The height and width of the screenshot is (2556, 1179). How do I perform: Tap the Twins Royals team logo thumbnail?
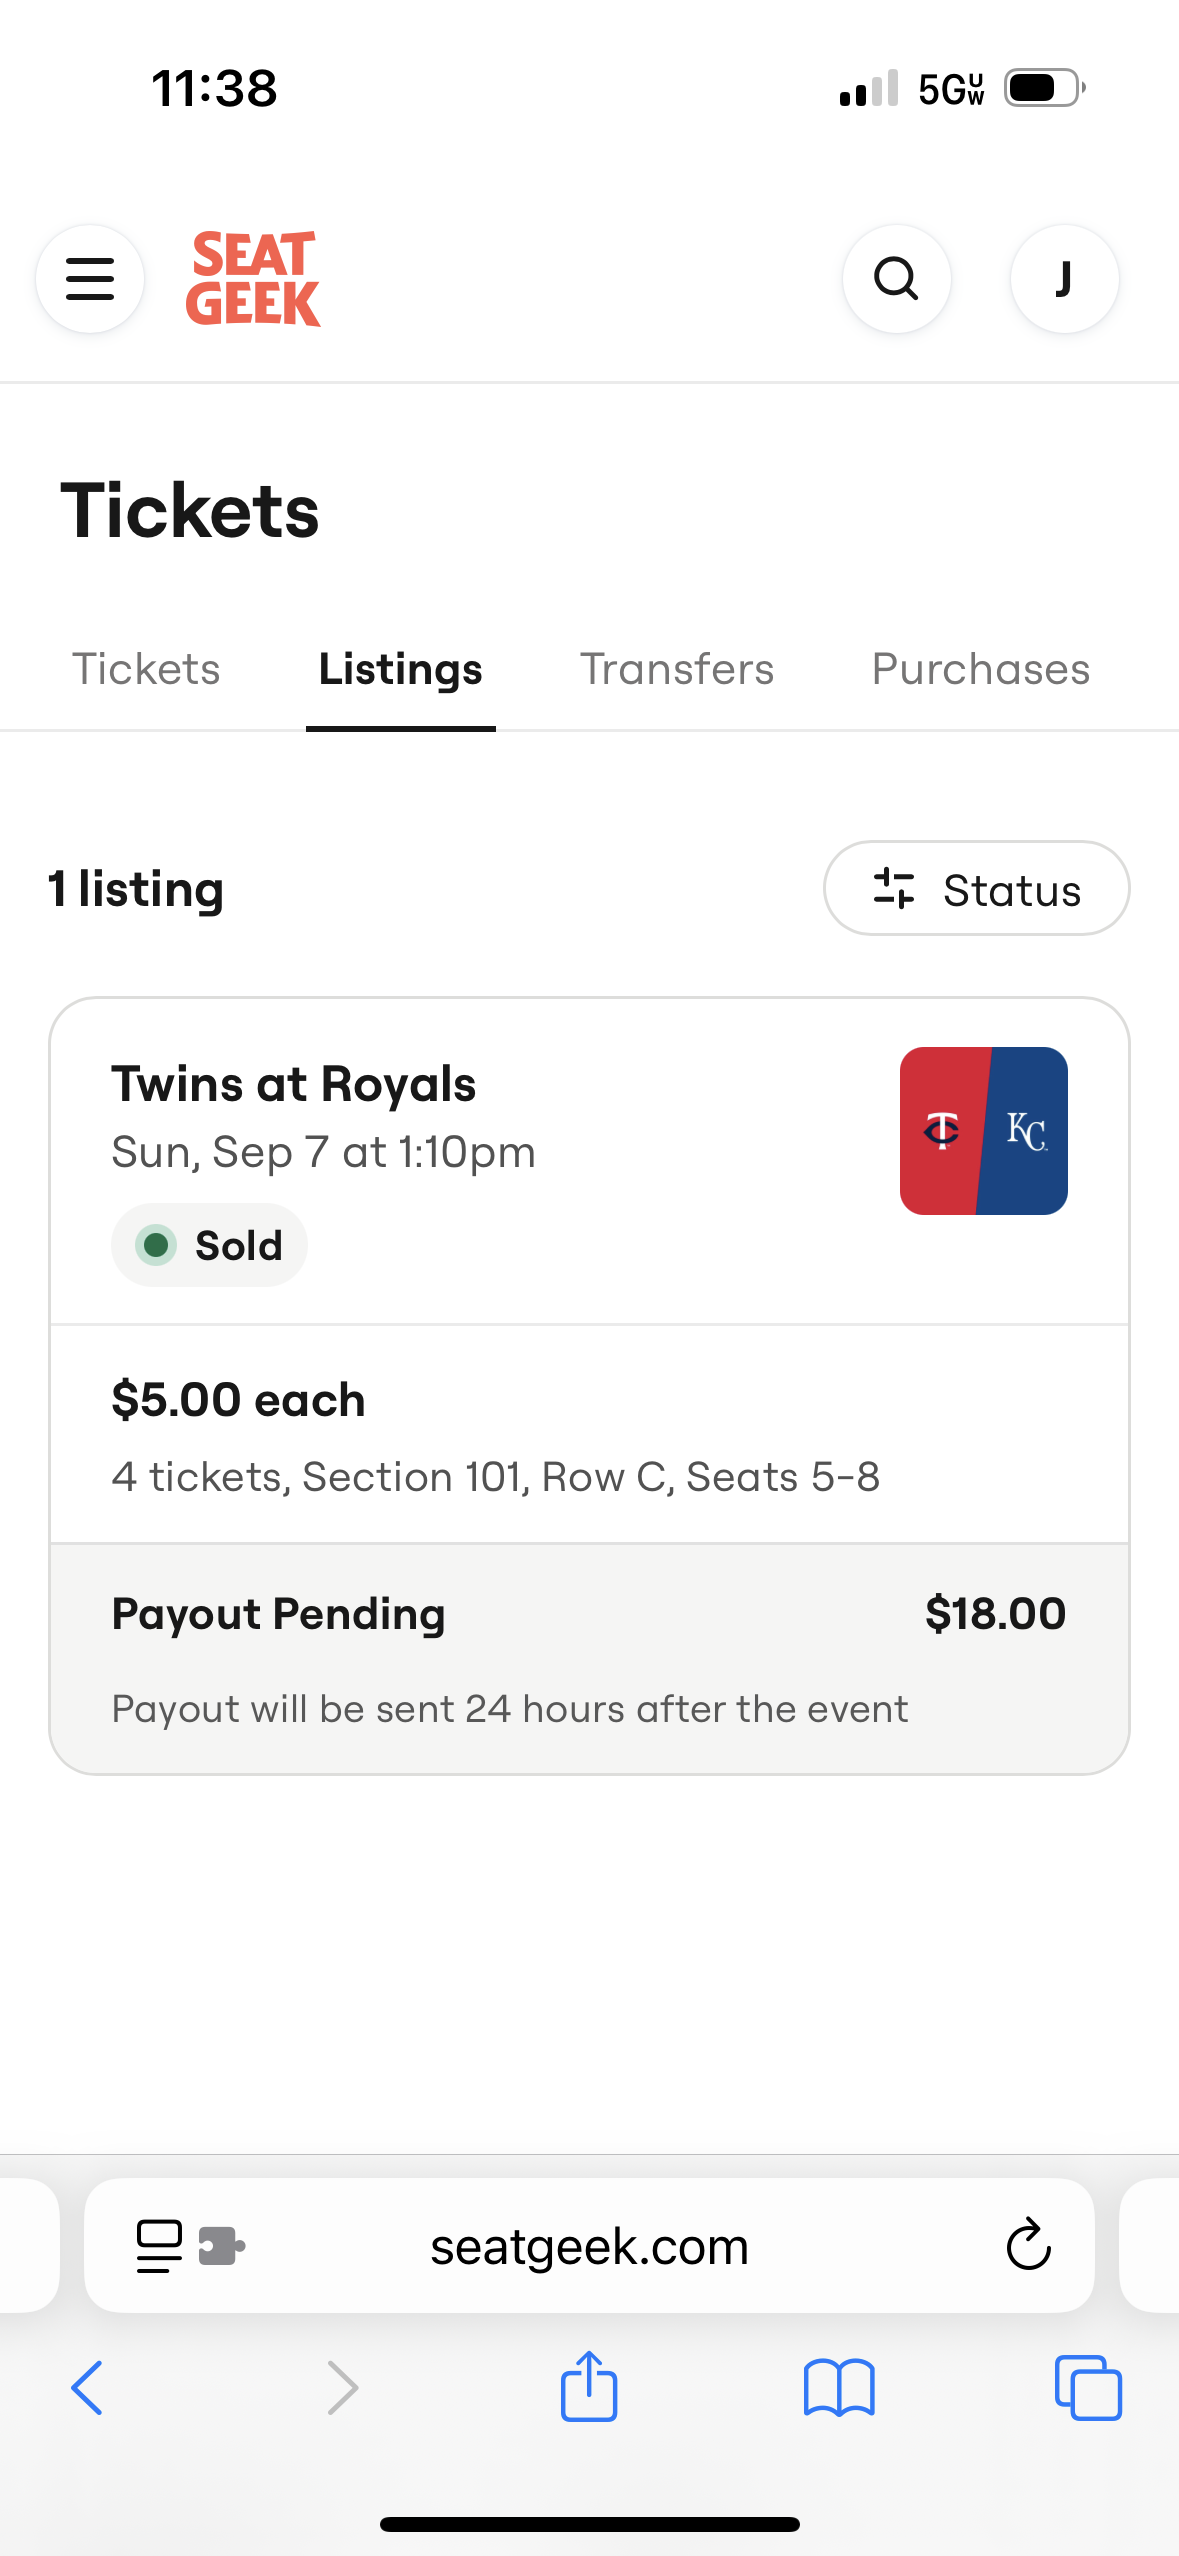(x=983, y=1131)
